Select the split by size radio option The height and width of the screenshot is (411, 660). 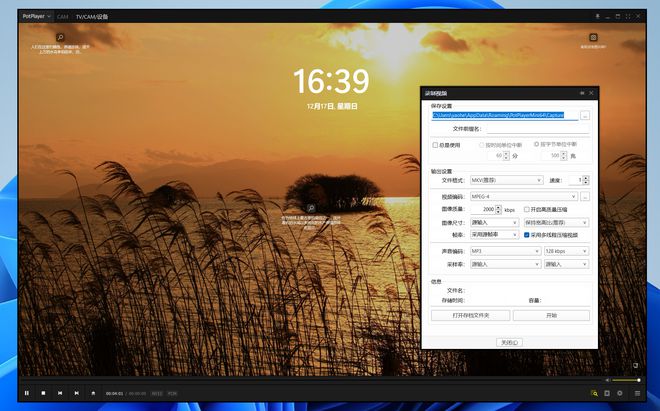point(555,144)
